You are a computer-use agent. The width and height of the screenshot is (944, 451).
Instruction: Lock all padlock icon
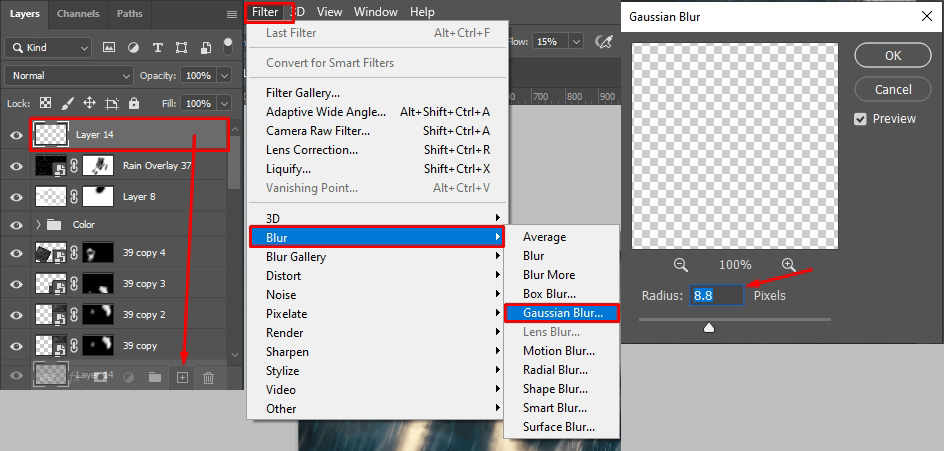pyautogui.click(x=134, y=103)
